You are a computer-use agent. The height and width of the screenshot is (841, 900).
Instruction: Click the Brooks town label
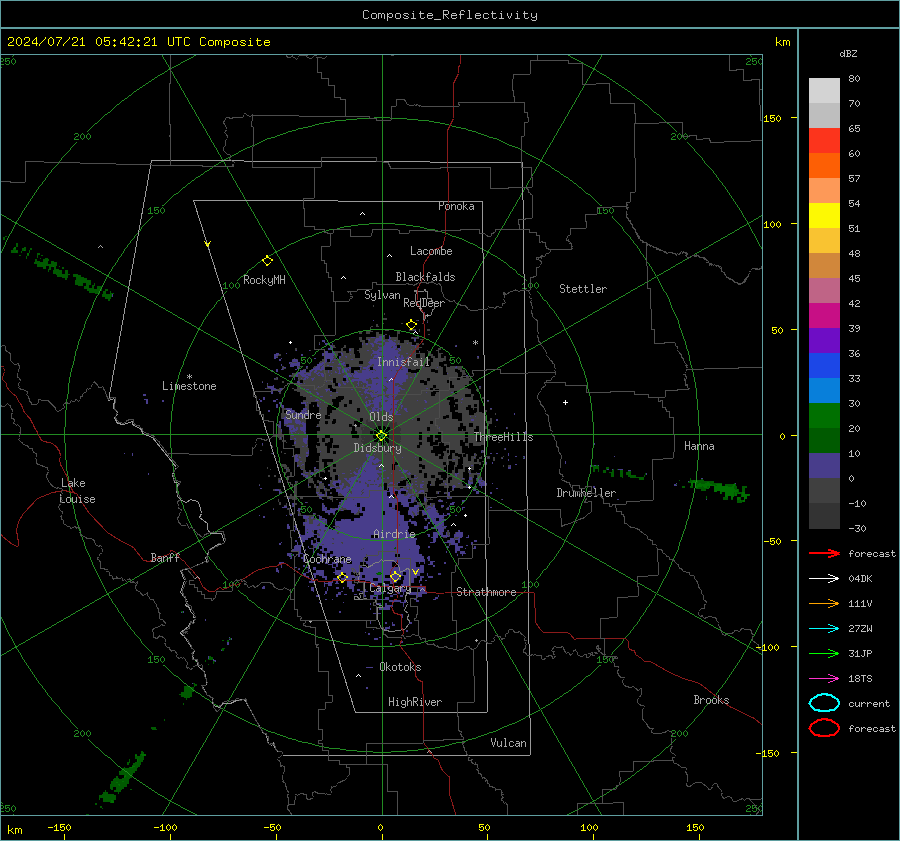tap(711, 700)
